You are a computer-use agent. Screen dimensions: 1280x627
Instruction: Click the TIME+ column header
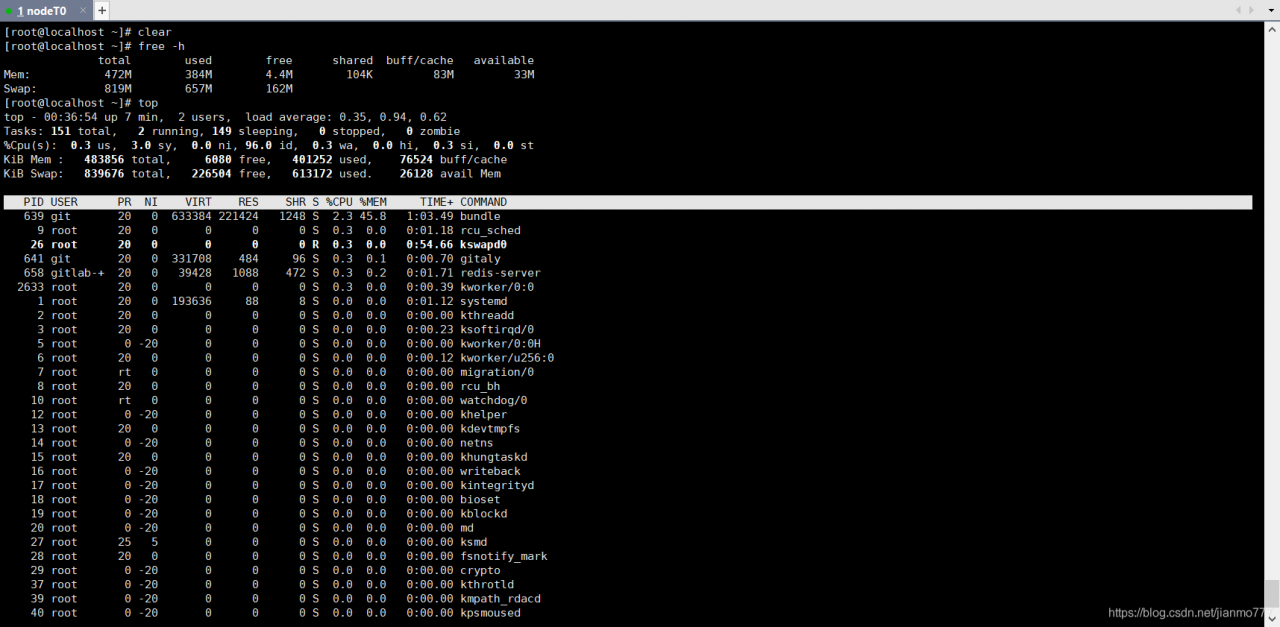(437, 202)
